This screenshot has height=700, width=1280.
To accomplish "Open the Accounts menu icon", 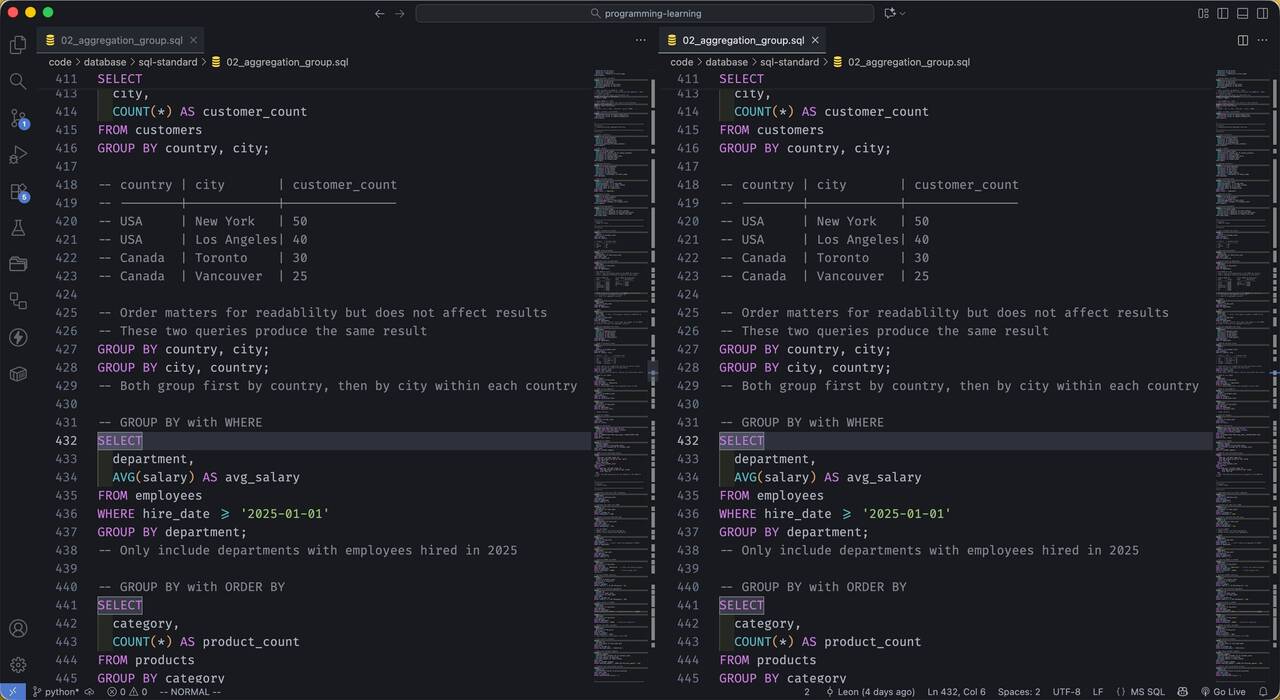I will (18, 629).
